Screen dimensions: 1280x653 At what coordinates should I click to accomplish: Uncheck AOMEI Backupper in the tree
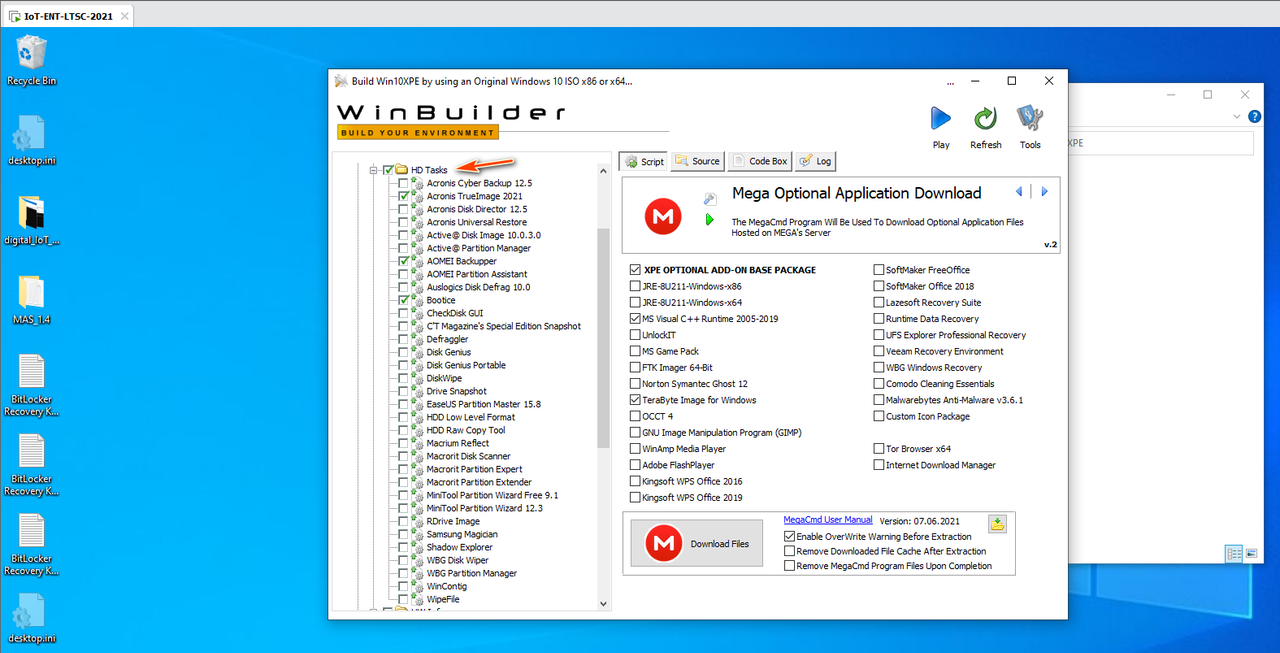tap(403, 261)
